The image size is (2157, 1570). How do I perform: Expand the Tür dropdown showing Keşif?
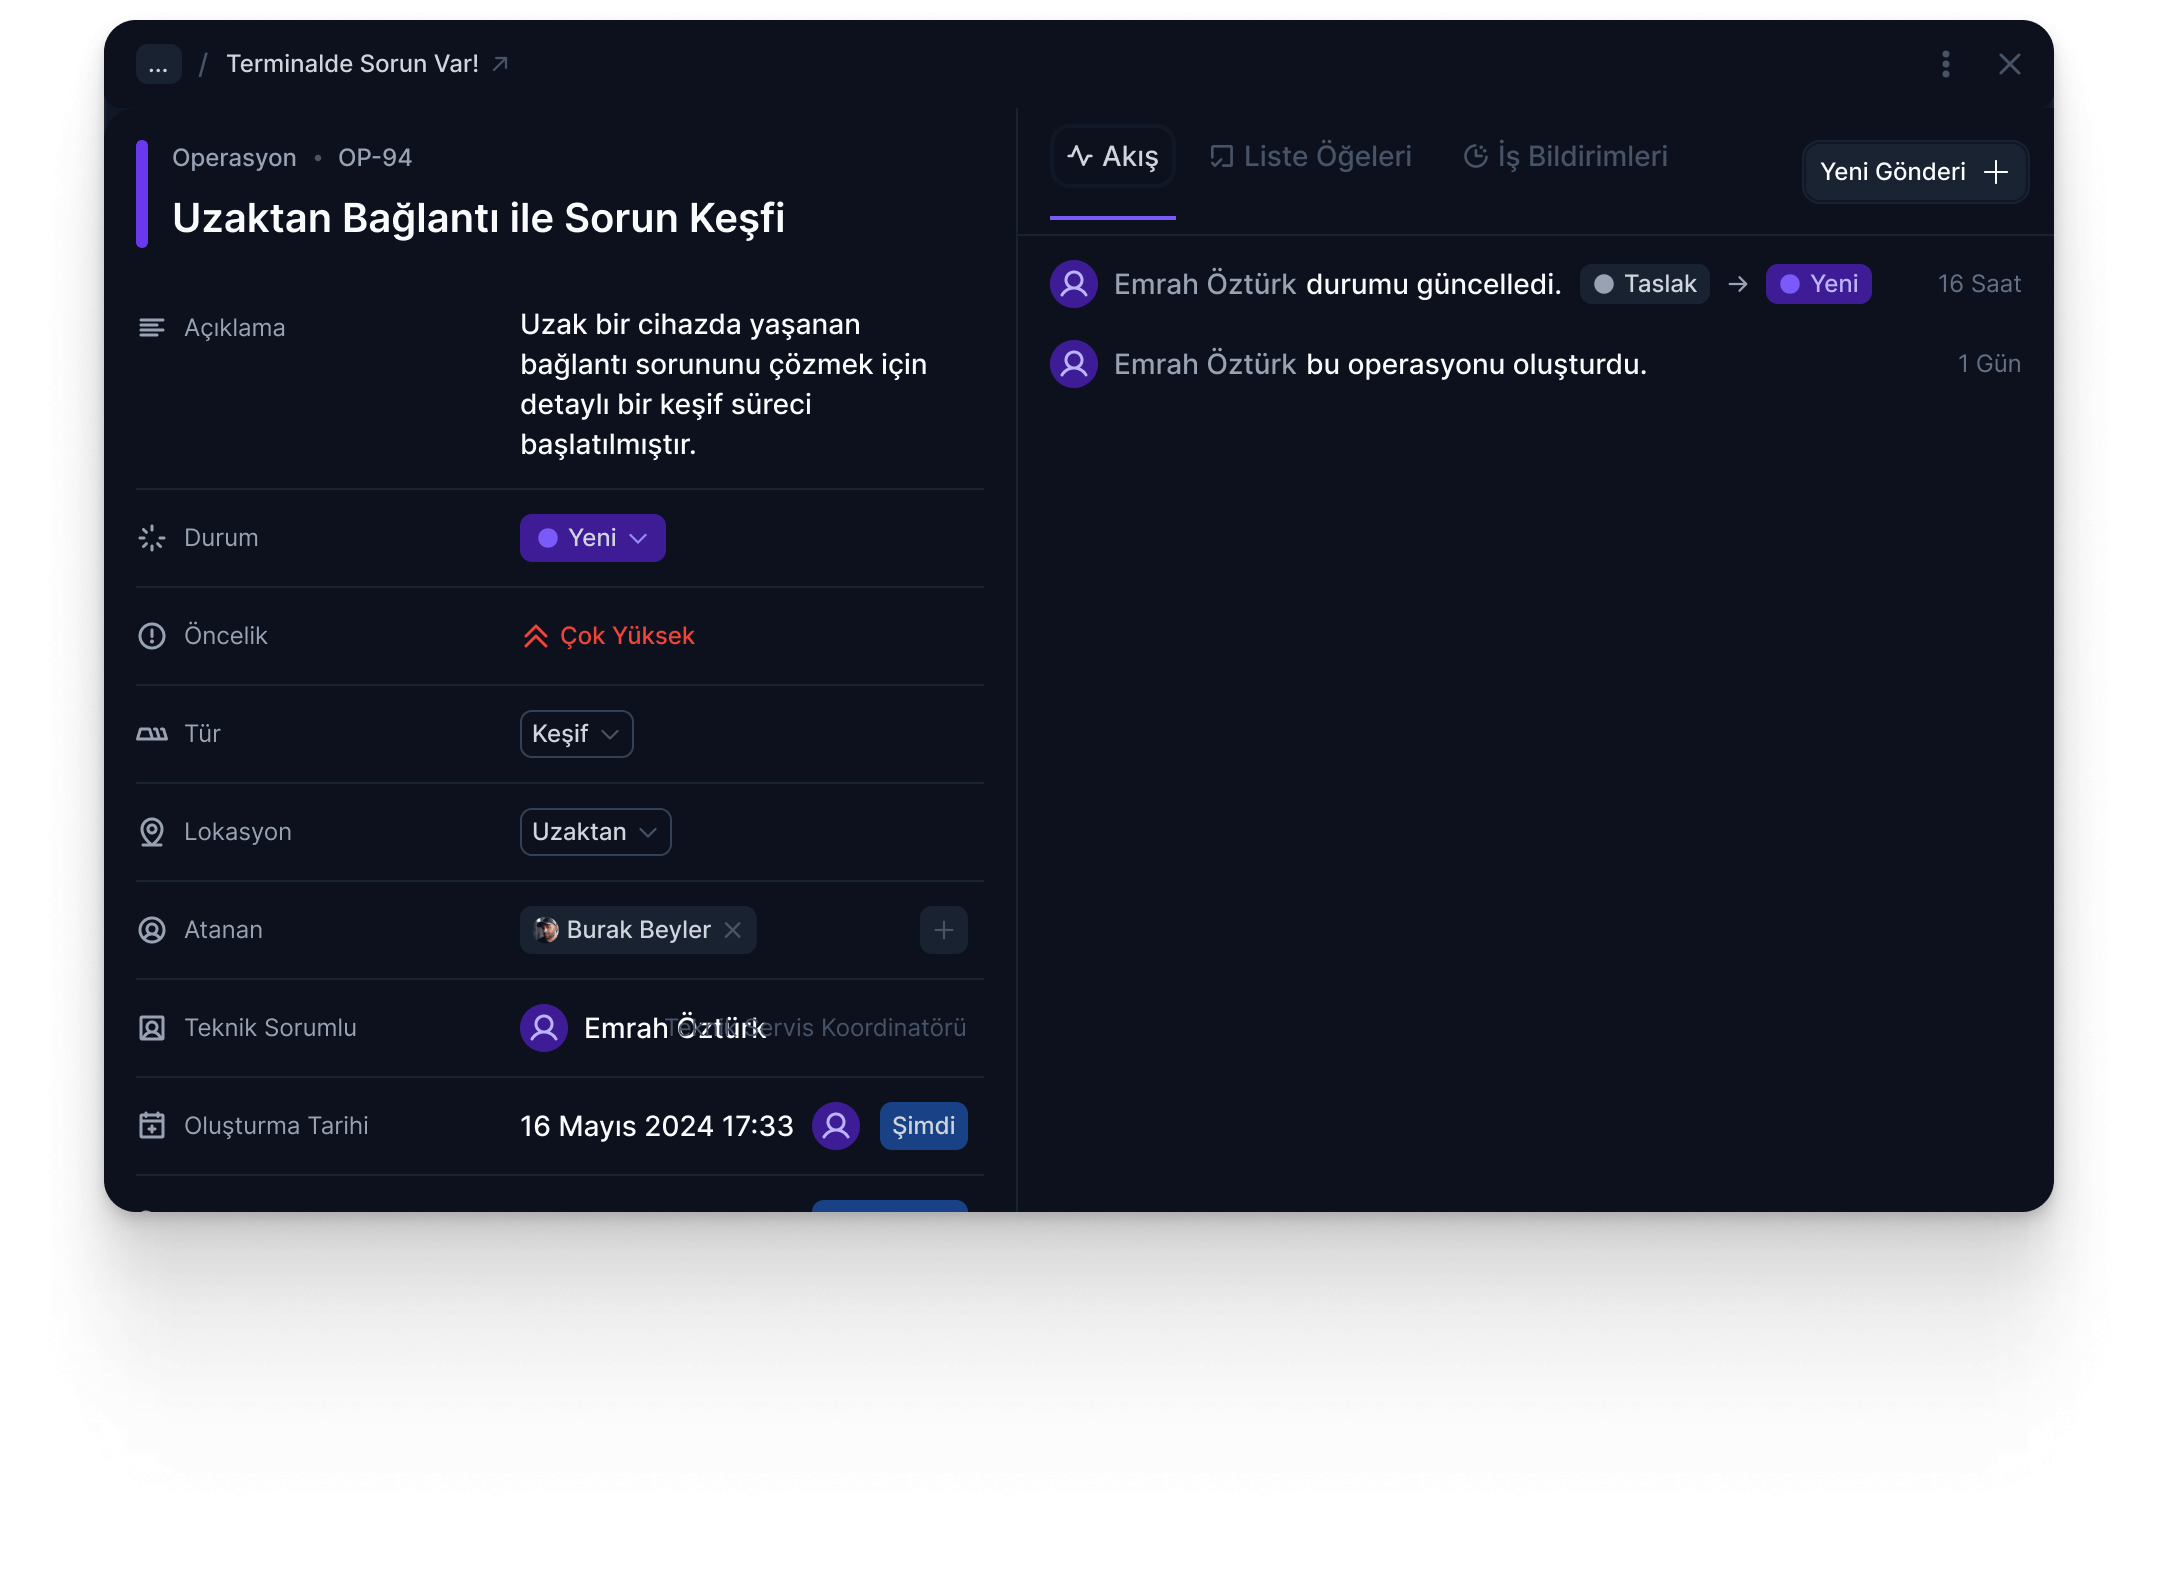[x=576, y=734]
